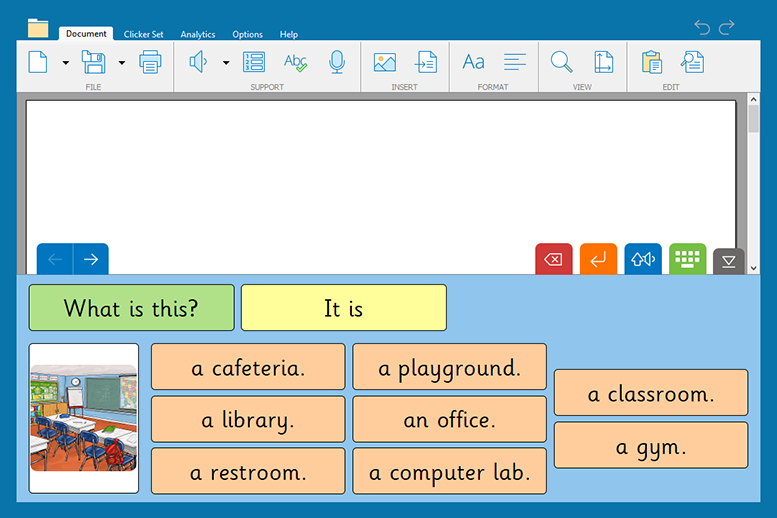Click the spell check Abc icon
Image resolution: width=777 pixels, height=518 pixels.
(x=295, y=63)
